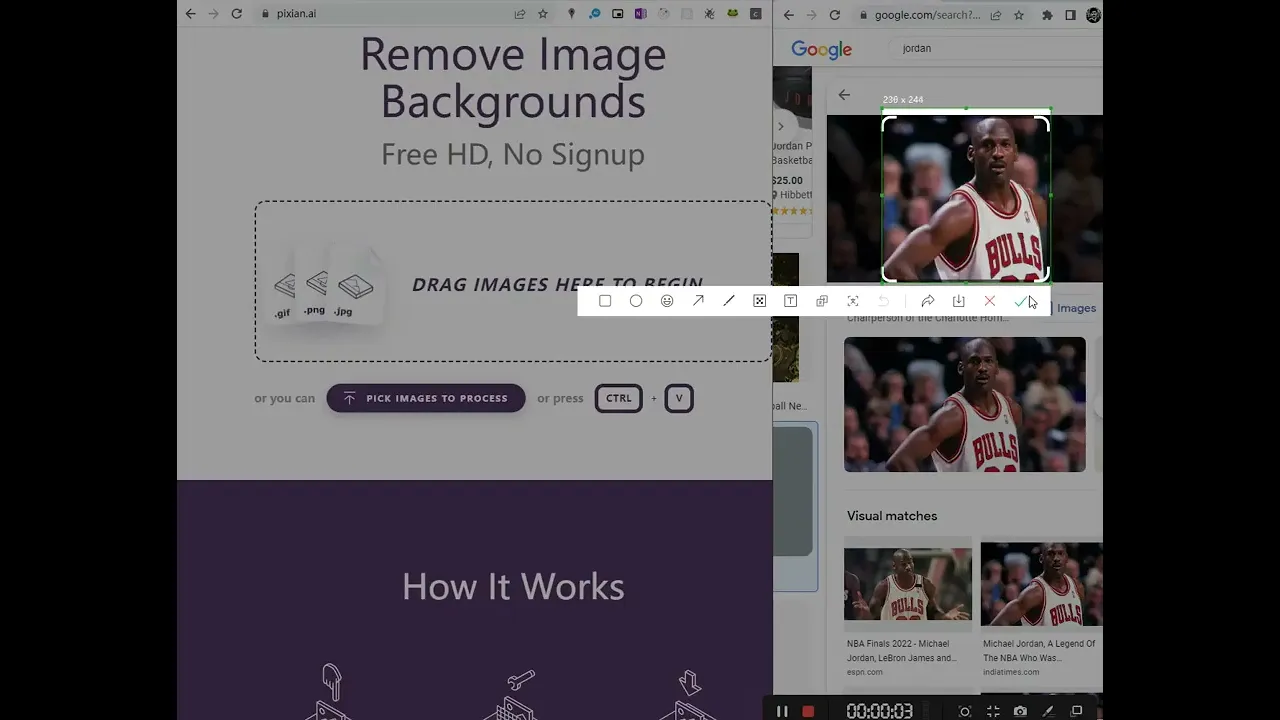Viewport: 1280px width, 720px height.
Task: Take a snapshot with camera icon
Action: tap(1020, 711)
